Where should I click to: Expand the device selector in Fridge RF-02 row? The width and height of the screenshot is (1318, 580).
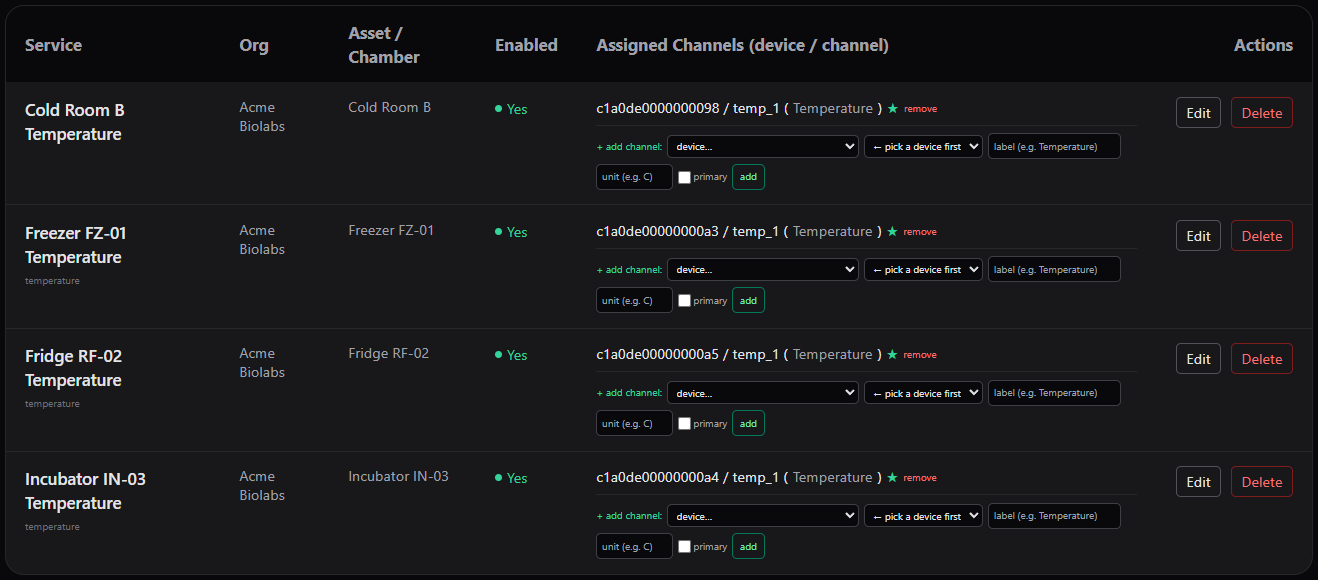coord(763,393)
